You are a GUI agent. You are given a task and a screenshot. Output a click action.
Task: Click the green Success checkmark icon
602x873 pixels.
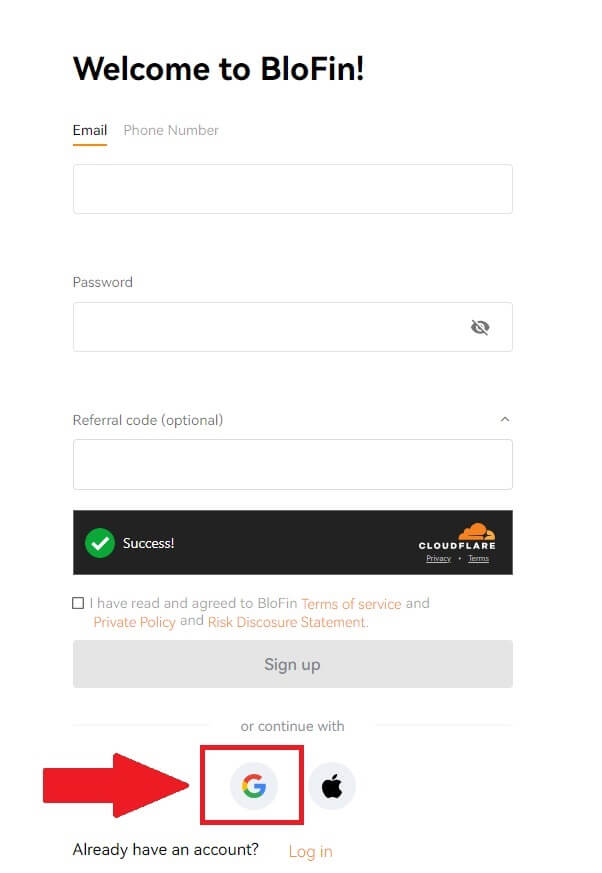click(100, 543)
